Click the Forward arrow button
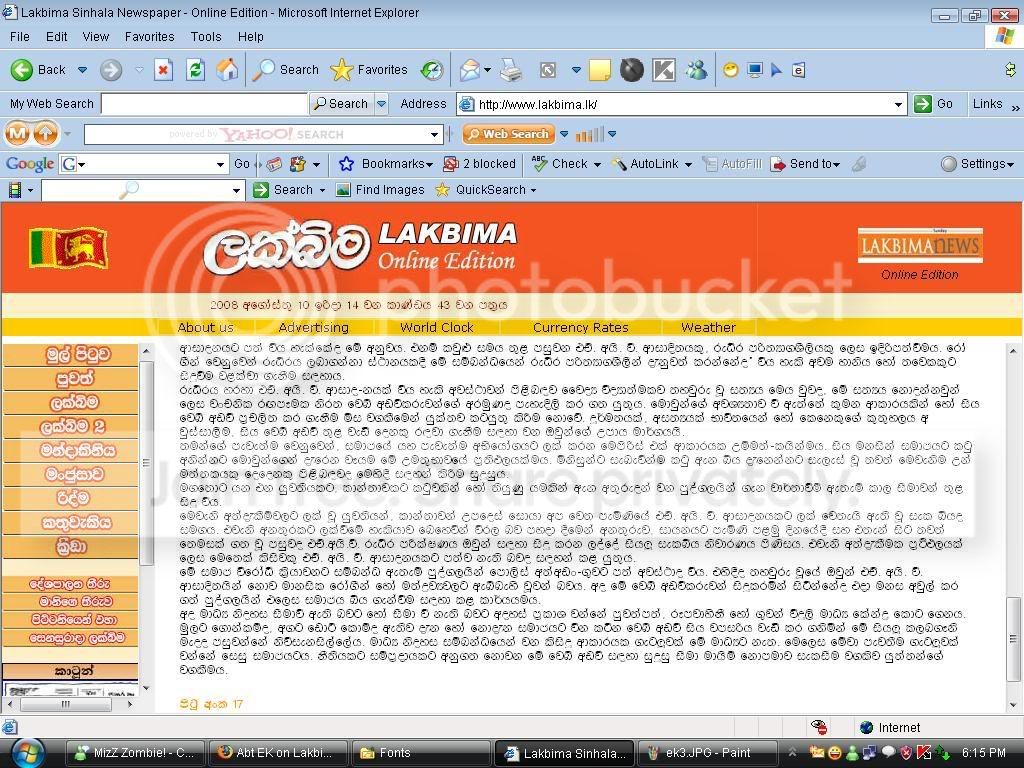Viewport: 1024px width, 768px height. coord(111,70)
